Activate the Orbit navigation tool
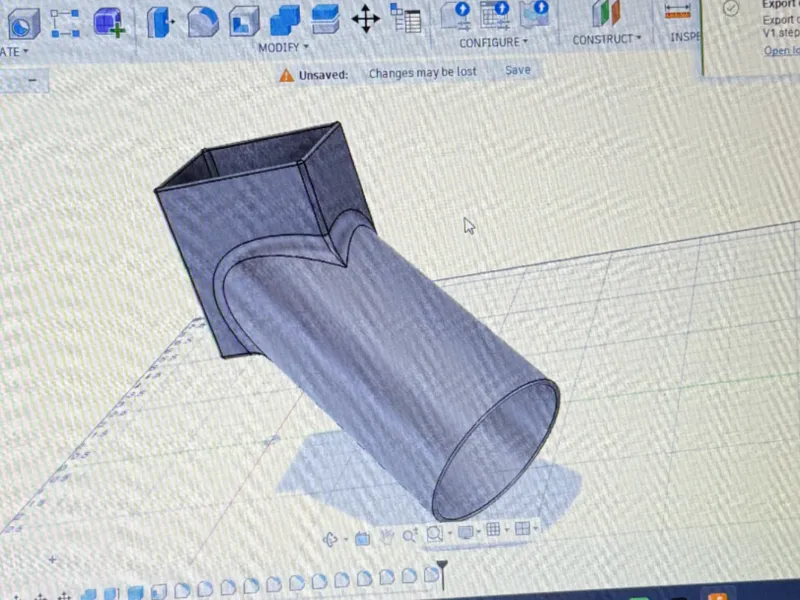The image size is (800, 600). [x=330, y=539]
